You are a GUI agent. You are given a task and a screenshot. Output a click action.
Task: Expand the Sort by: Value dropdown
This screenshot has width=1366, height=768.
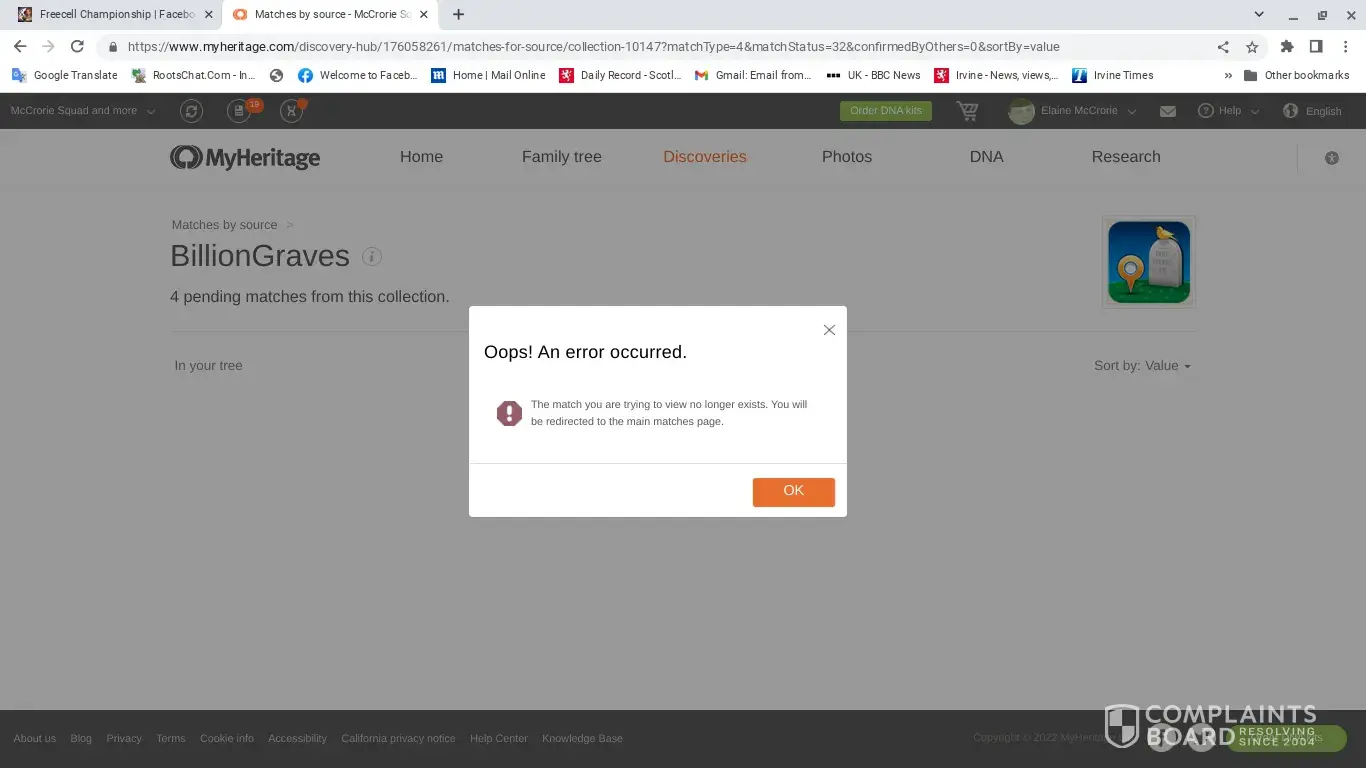pos(1142,366)
